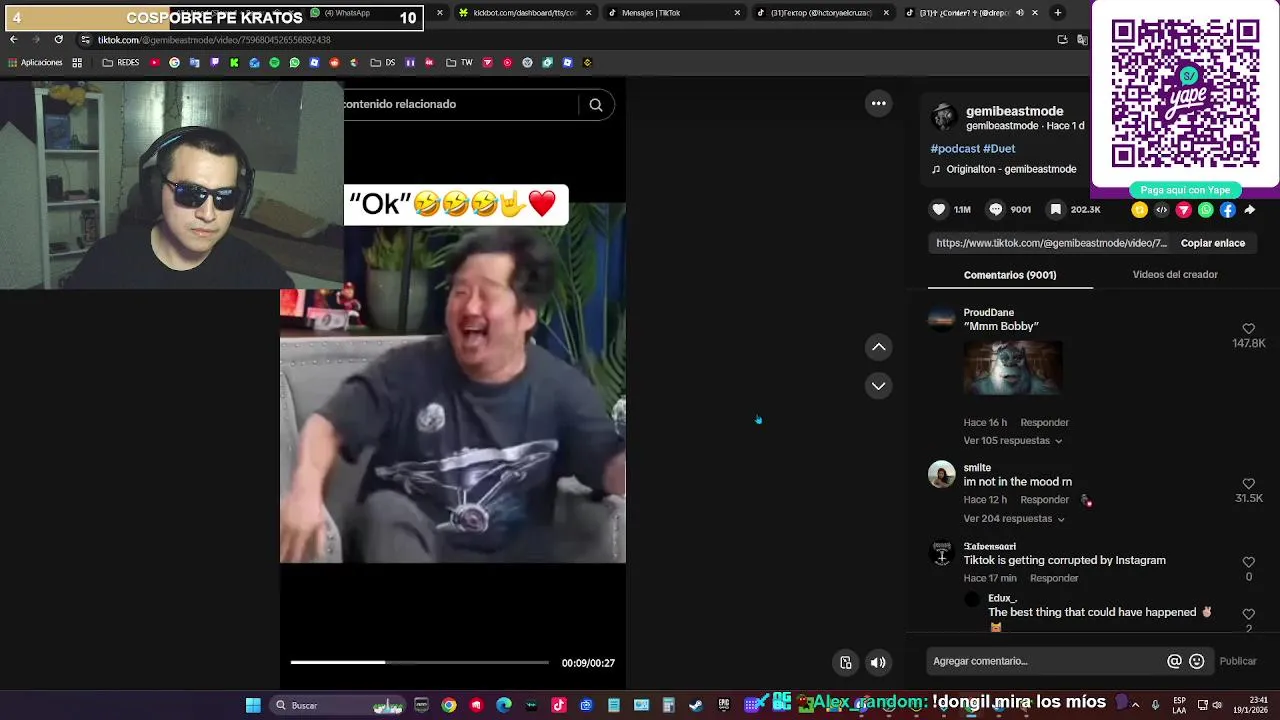Click the browser address bar URL
1280x720 pixels.
[x=214, y=40]
